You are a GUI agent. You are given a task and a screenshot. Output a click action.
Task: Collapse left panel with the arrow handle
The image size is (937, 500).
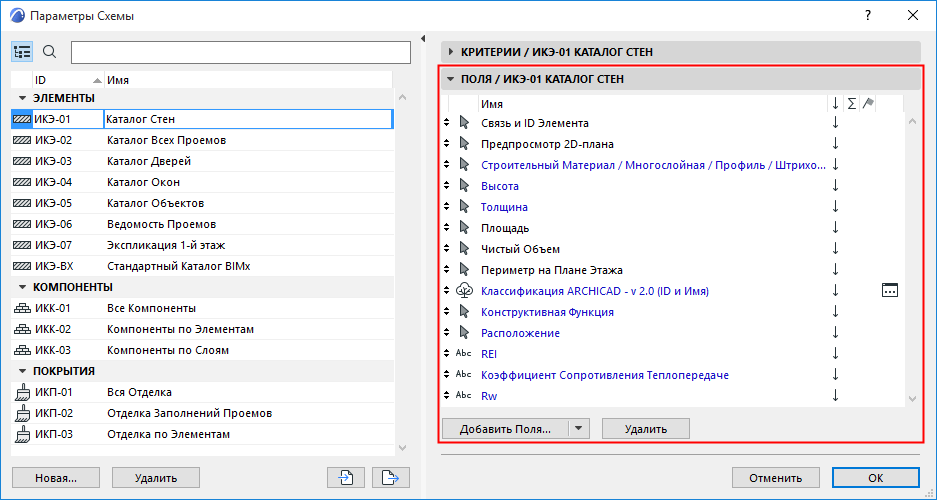[423, 39]
